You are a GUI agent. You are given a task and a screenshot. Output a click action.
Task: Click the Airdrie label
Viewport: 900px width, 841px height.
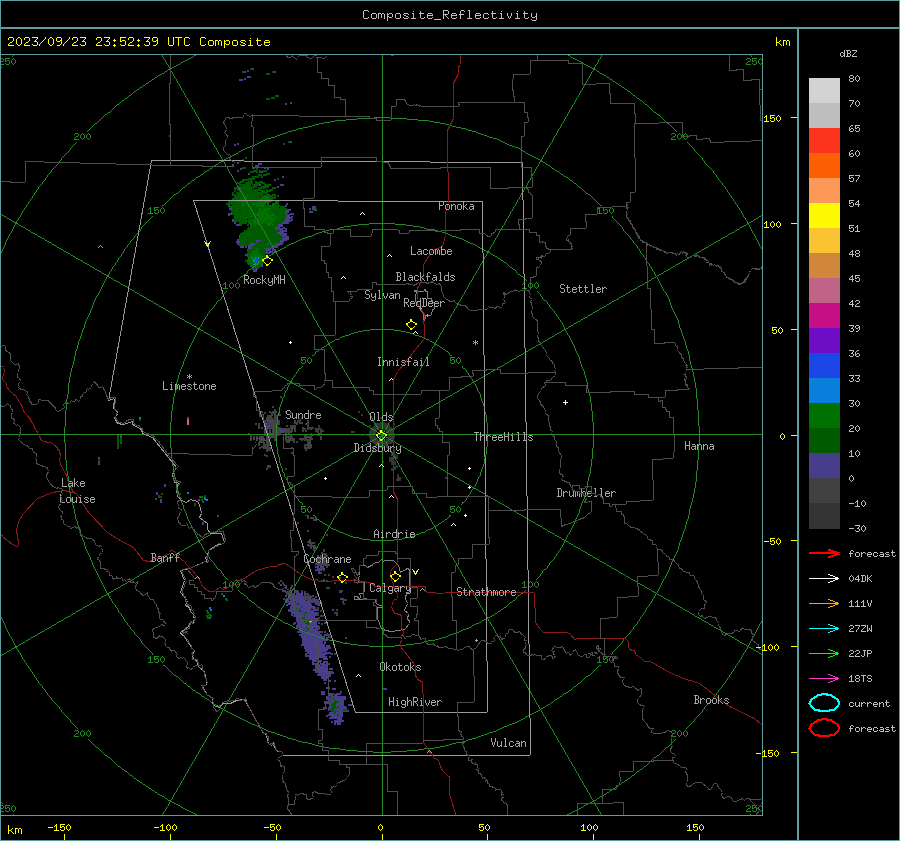(x=394, y=534)
